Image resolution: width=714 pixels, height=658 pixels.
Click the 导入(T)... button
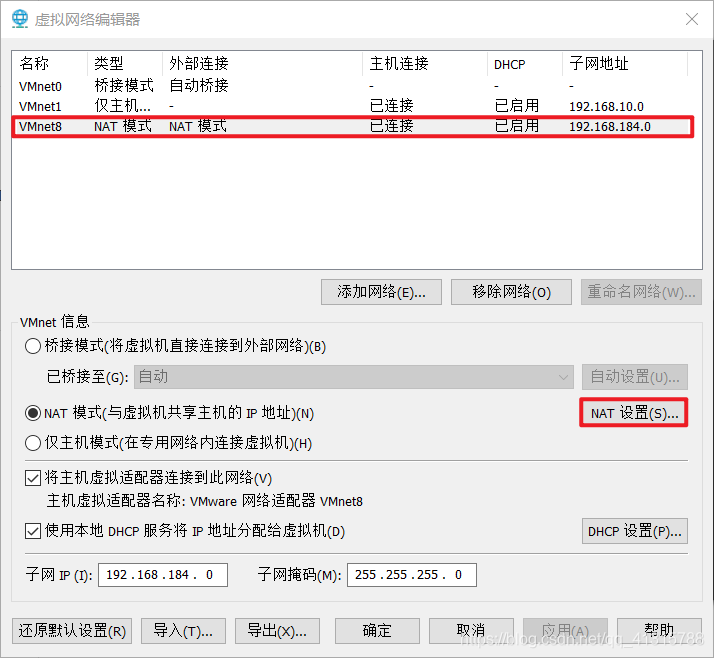pos(183,631)
